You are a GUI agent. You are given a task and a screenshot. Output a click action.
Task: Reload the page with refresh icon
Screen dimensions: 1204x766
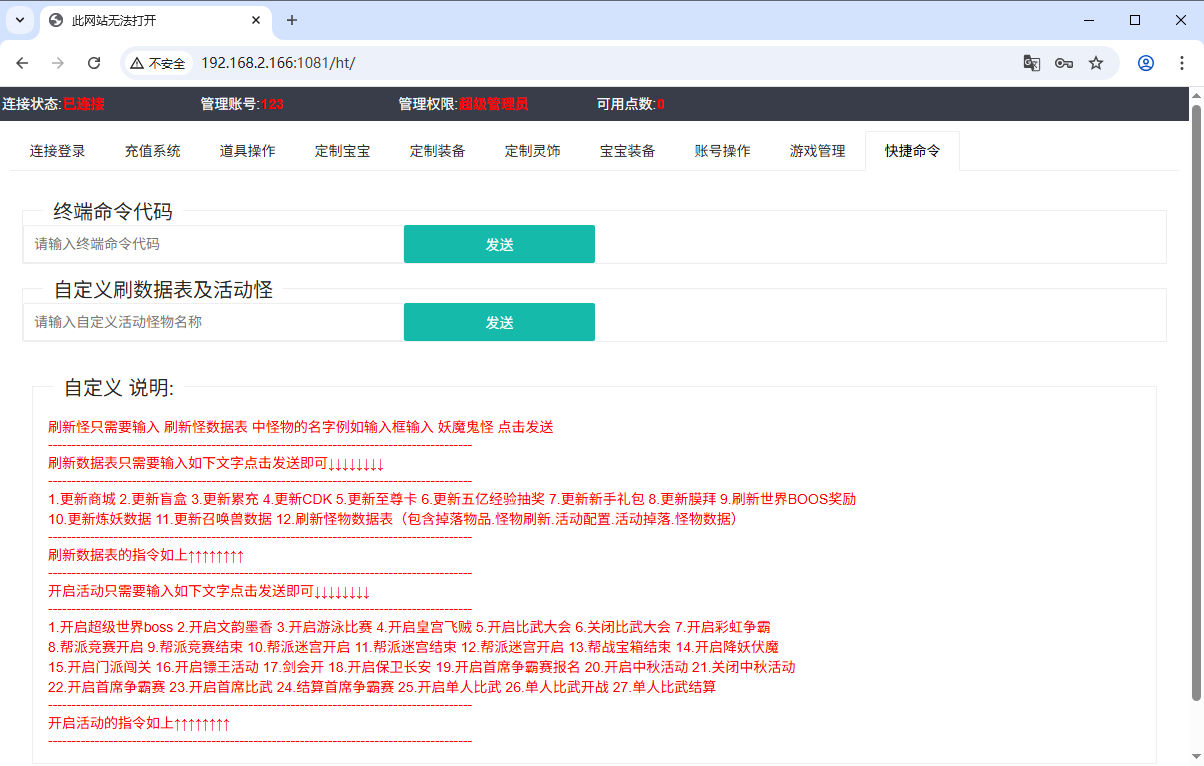point(94,63)
